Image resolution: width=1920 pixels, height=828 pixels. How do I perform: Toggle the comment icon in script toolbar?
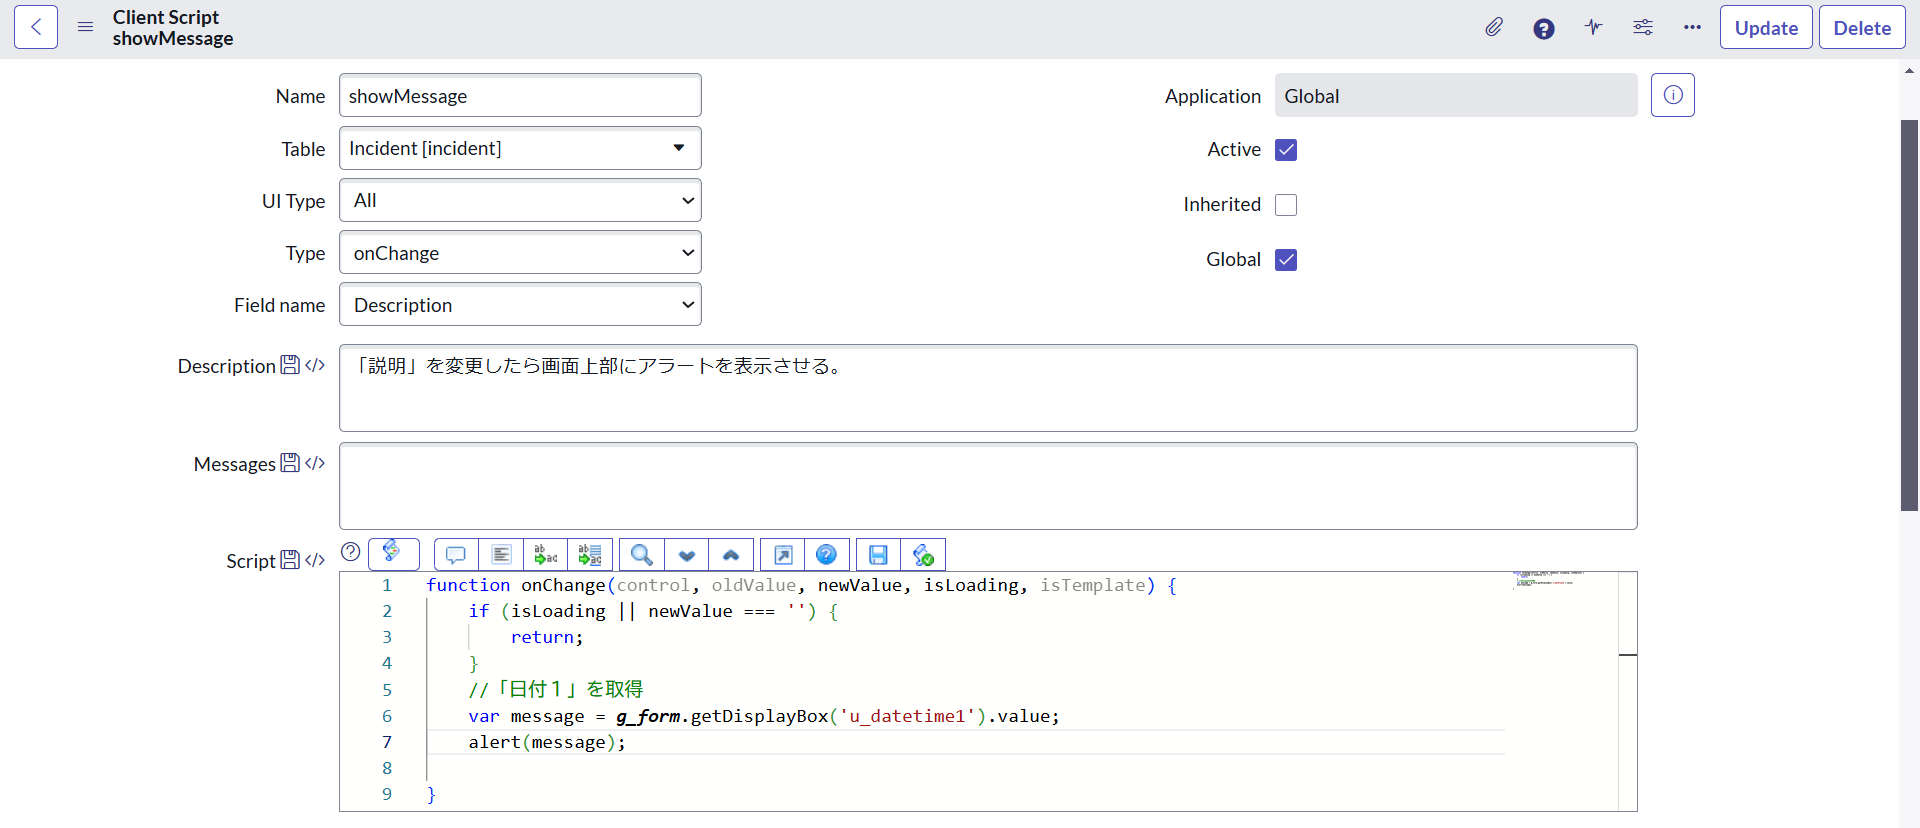coord(456,555)
